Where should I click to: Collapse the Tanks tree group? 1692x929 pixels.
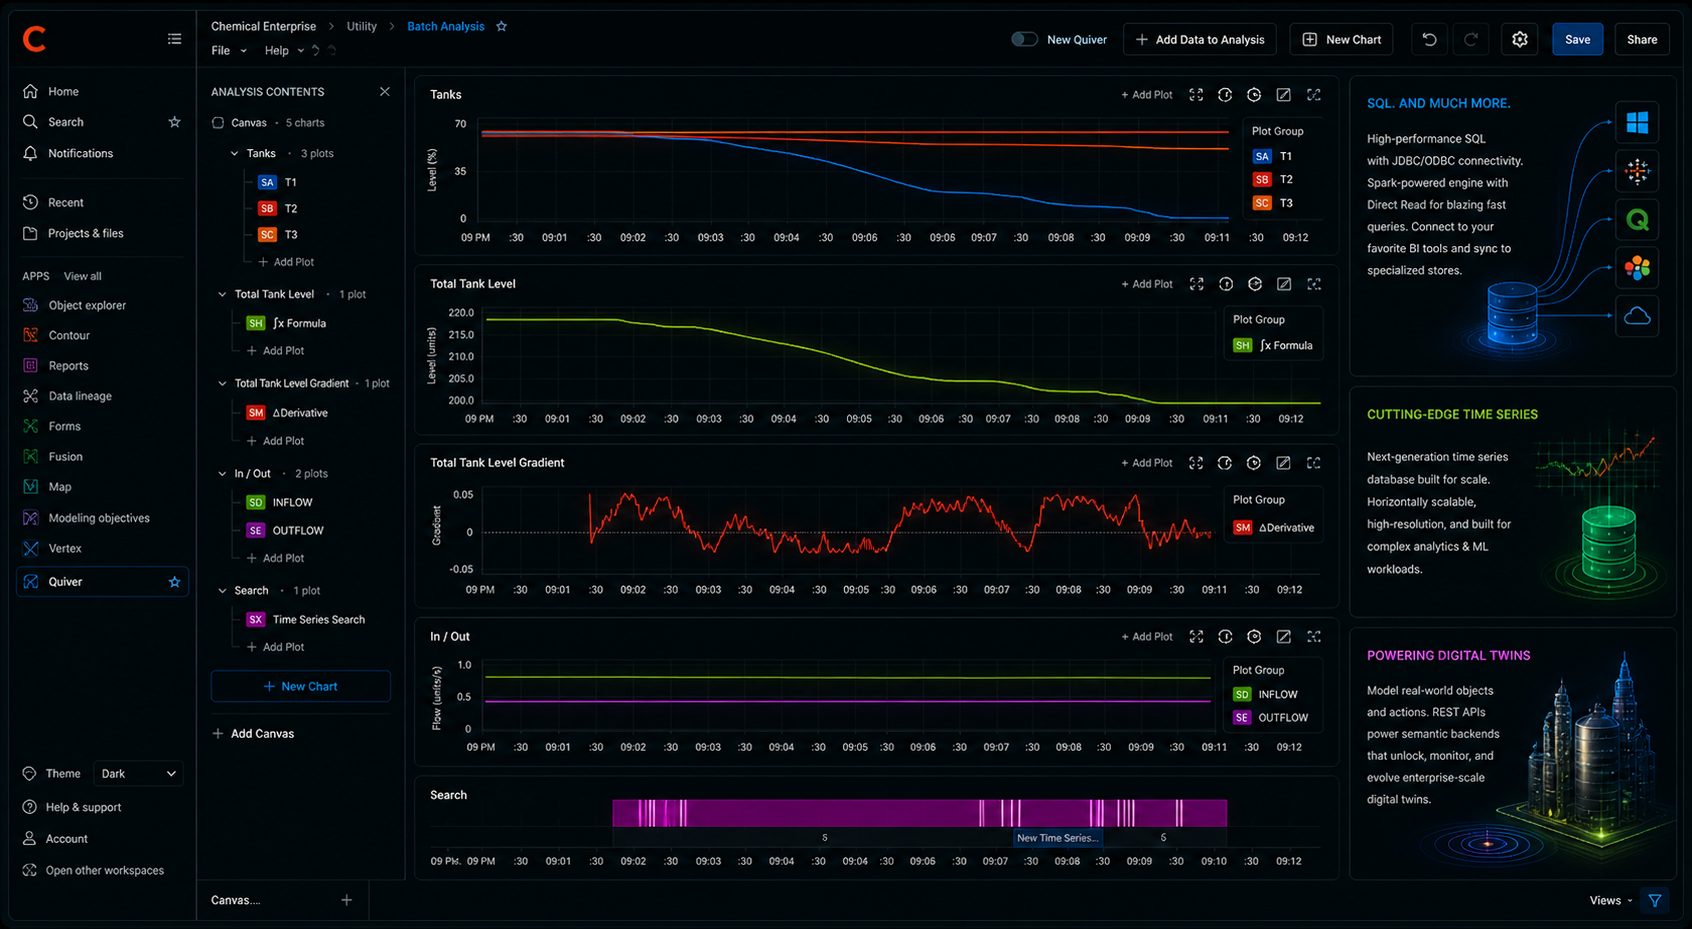pyautogui.click(x=235, y=154)
